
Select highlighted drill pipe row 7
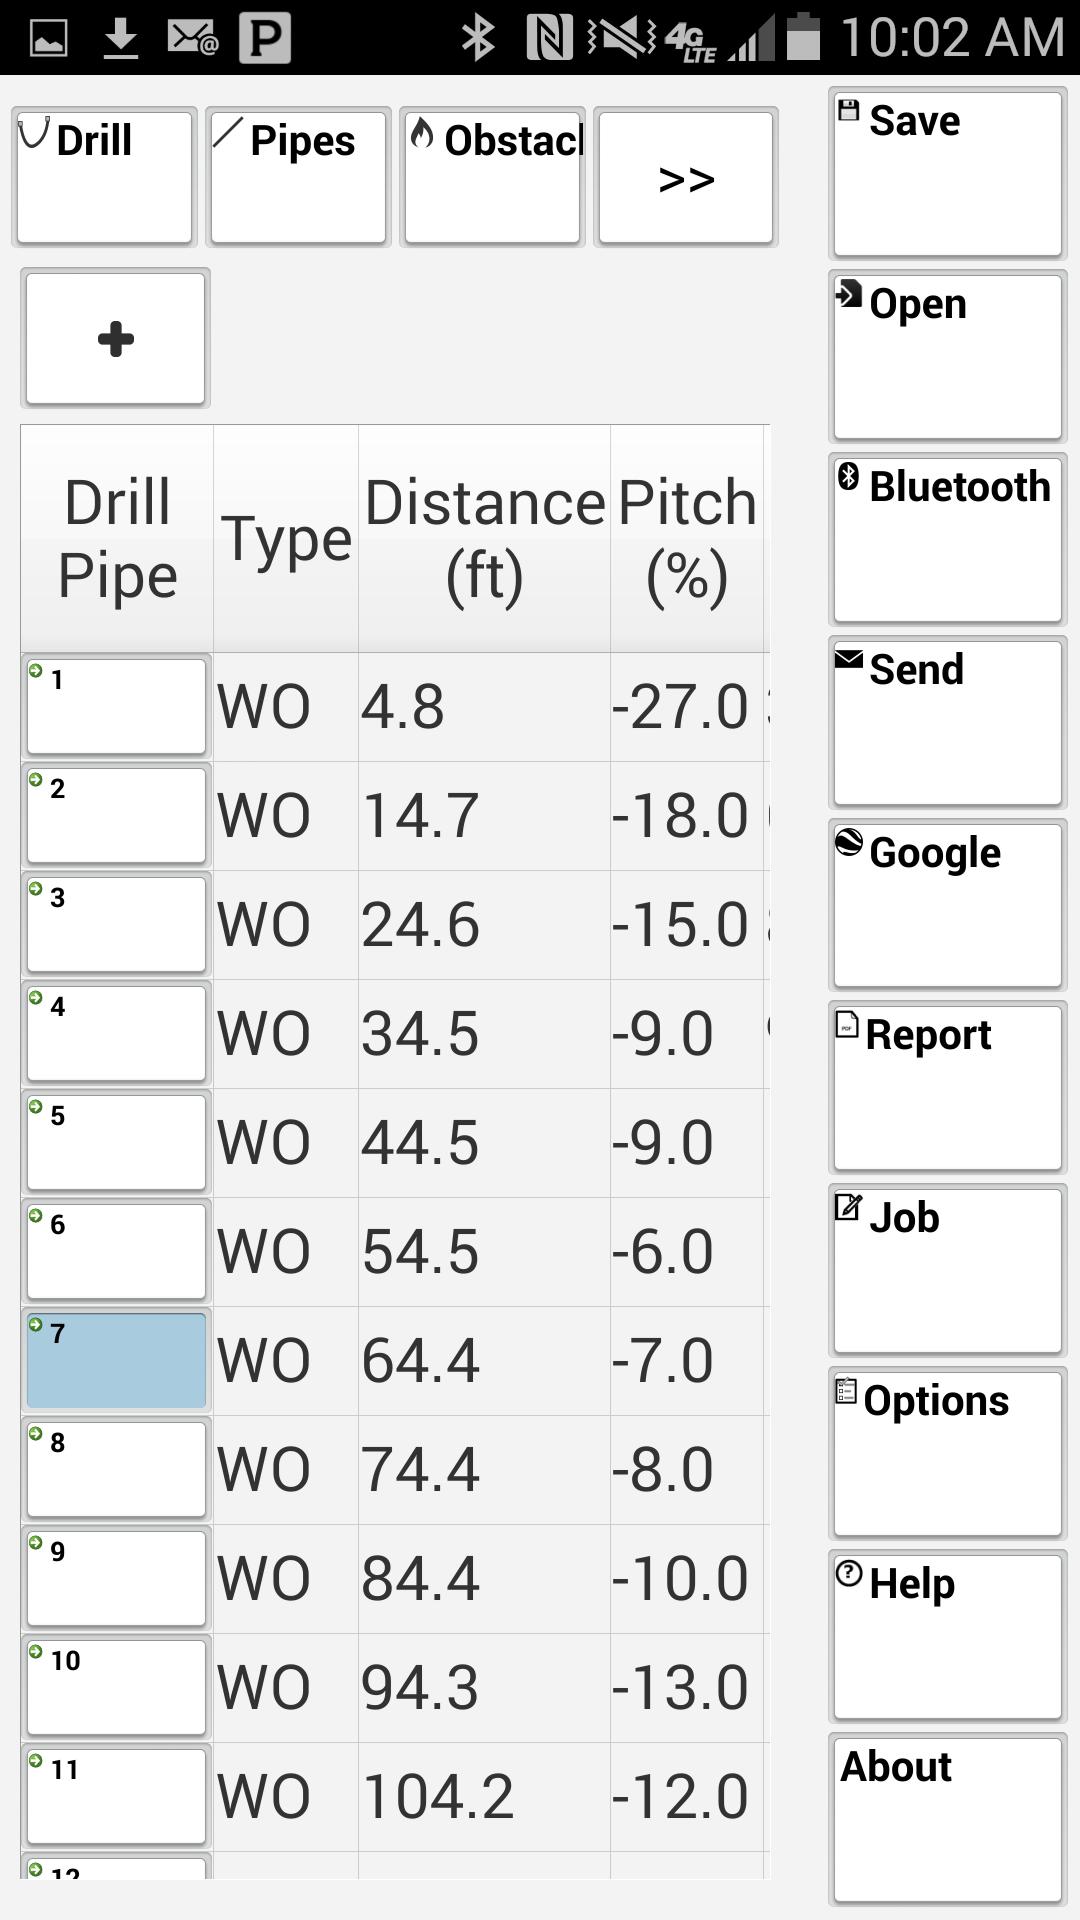click(116, 1360)
